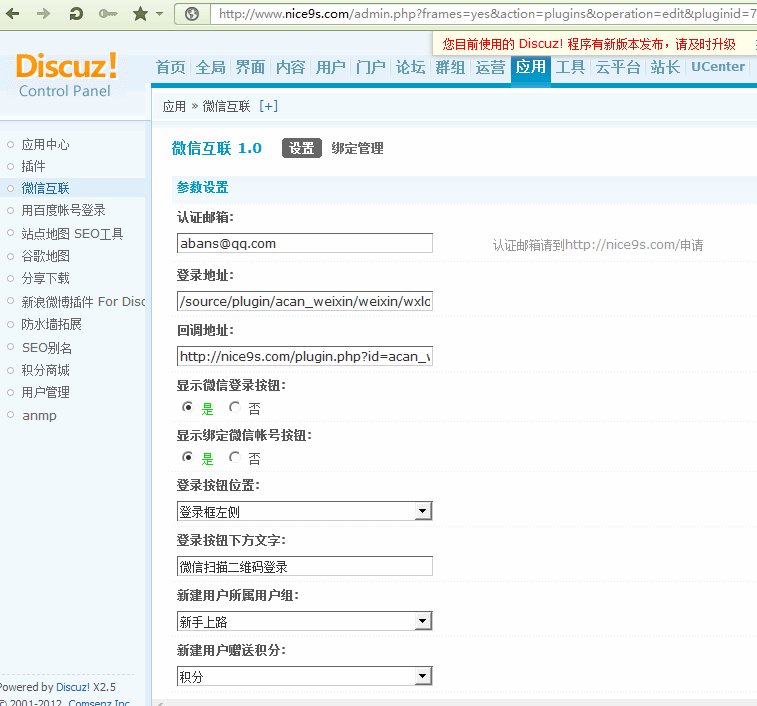Click the bookmark star icon
The image size is (757, 706).
coord(140,14)
